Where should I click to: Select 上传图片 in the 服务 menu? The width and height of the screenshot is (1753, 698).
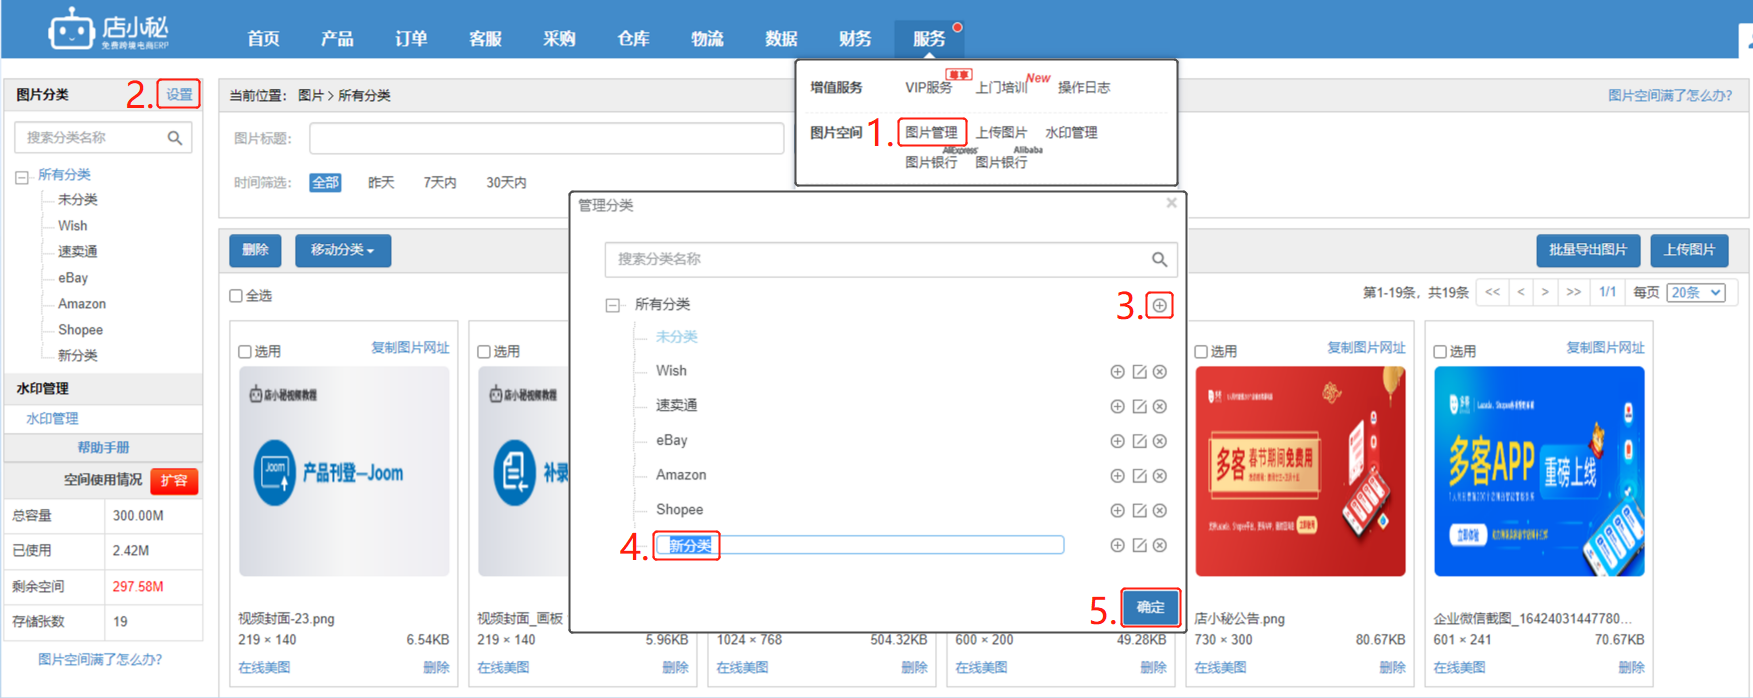pyautogui.click(x=1001, y=132)
